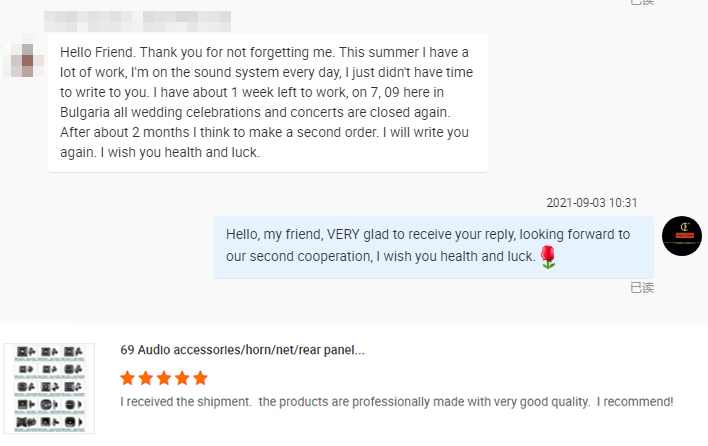Screen dimensions: 708x446
Task: Open the audio accessories product thumbnail
Action: tap(49, 388)
